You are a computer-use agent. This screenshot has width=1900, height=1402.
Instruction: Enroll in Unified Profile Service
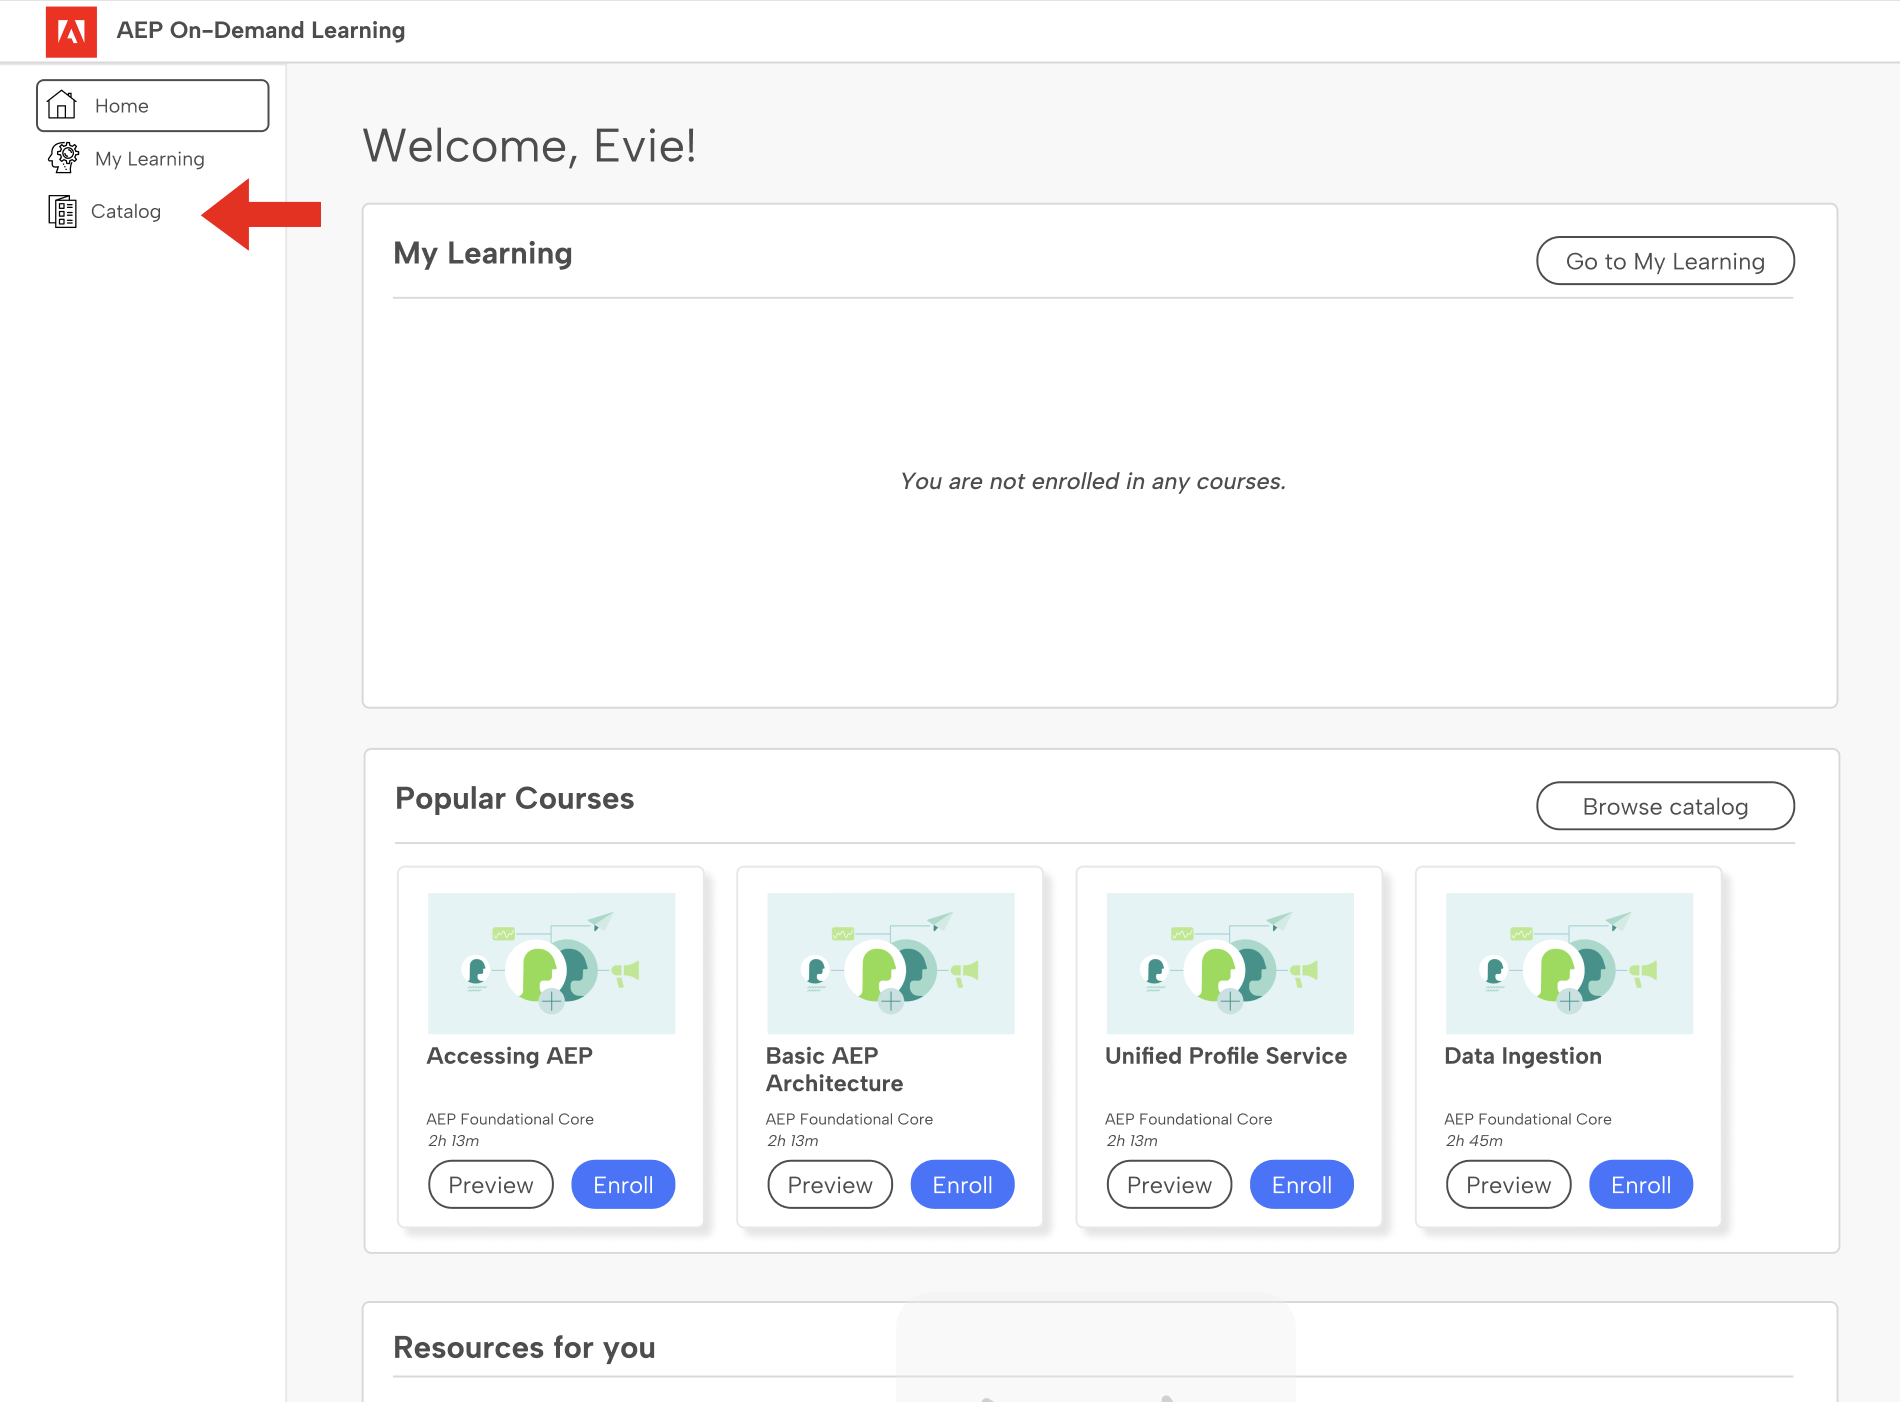point(1302,1185)
